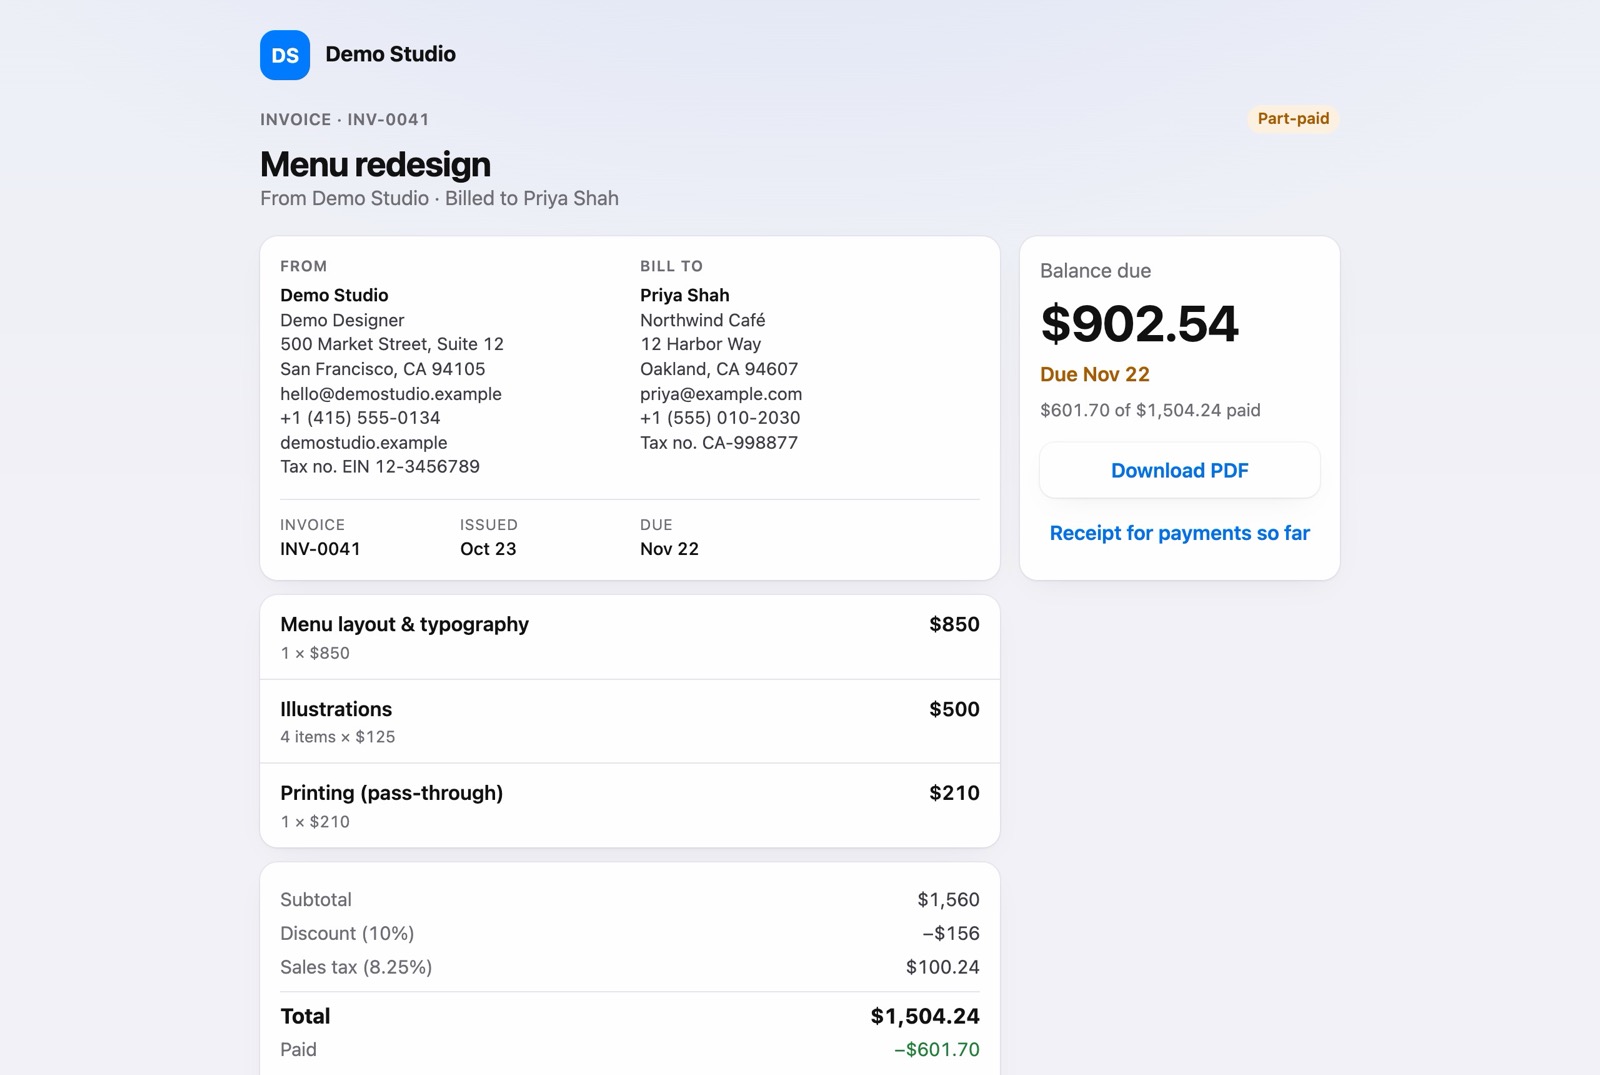Click '$601.70 of $1,504.24 paid' text
Image resolution: width=1600 pixels, height=1075 pixels.
1150,410
